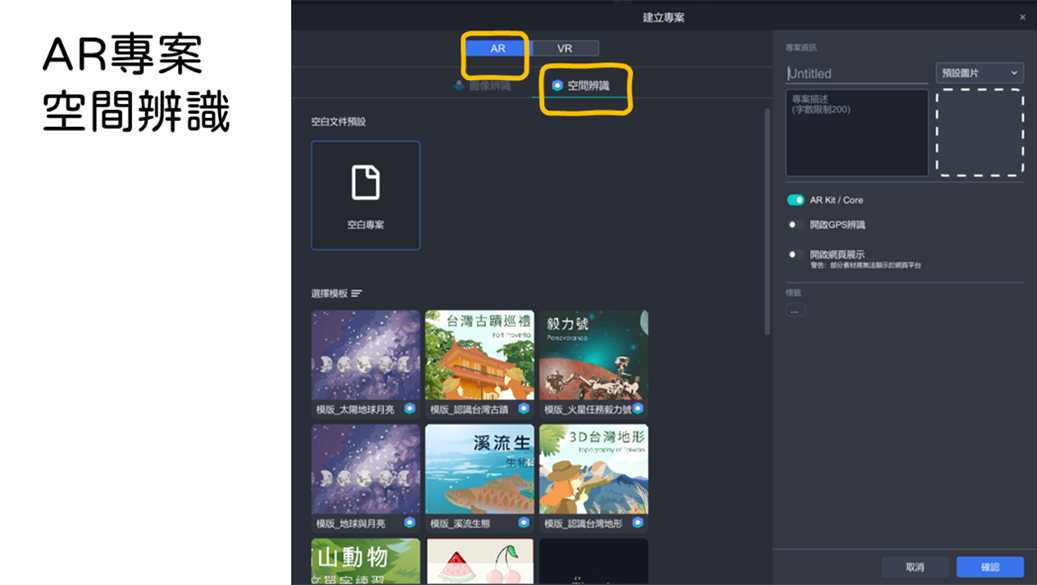
Task: Click the tags ellipsis button under 標籤
Action: [x=795, y=310]
